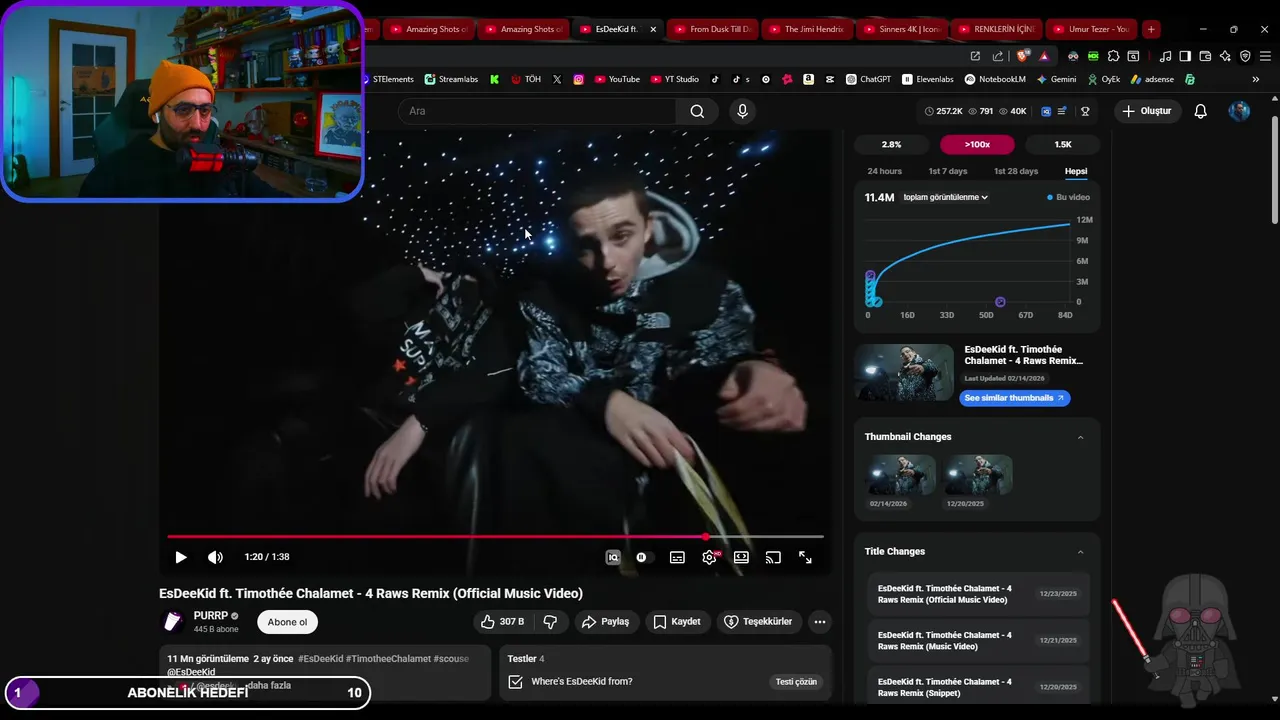Collapse the Title Changes section
Viewport: 1280px width, 720px height.
pyautogui.click(x=1080, y=552)
